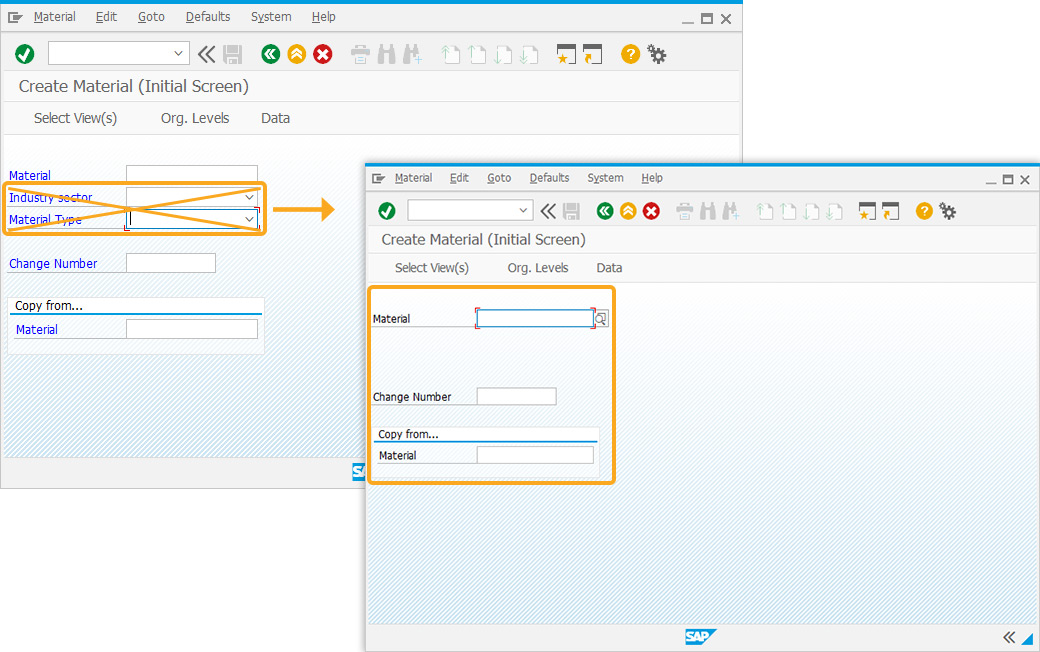
Task: Click the Change Number label in back window
Action: (53, 263)
